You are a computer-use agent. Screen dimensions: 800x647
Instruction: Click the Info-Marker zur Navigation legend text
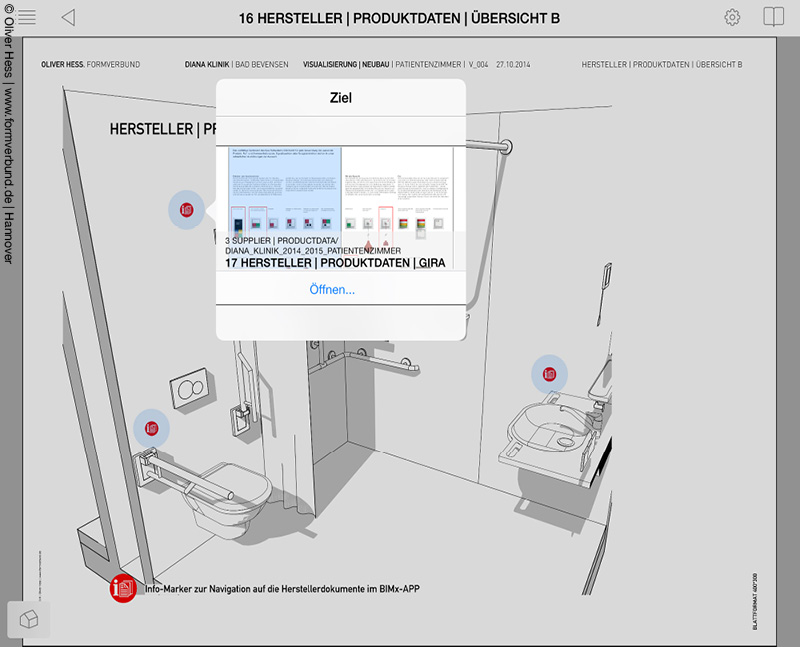tap(282, 589)
